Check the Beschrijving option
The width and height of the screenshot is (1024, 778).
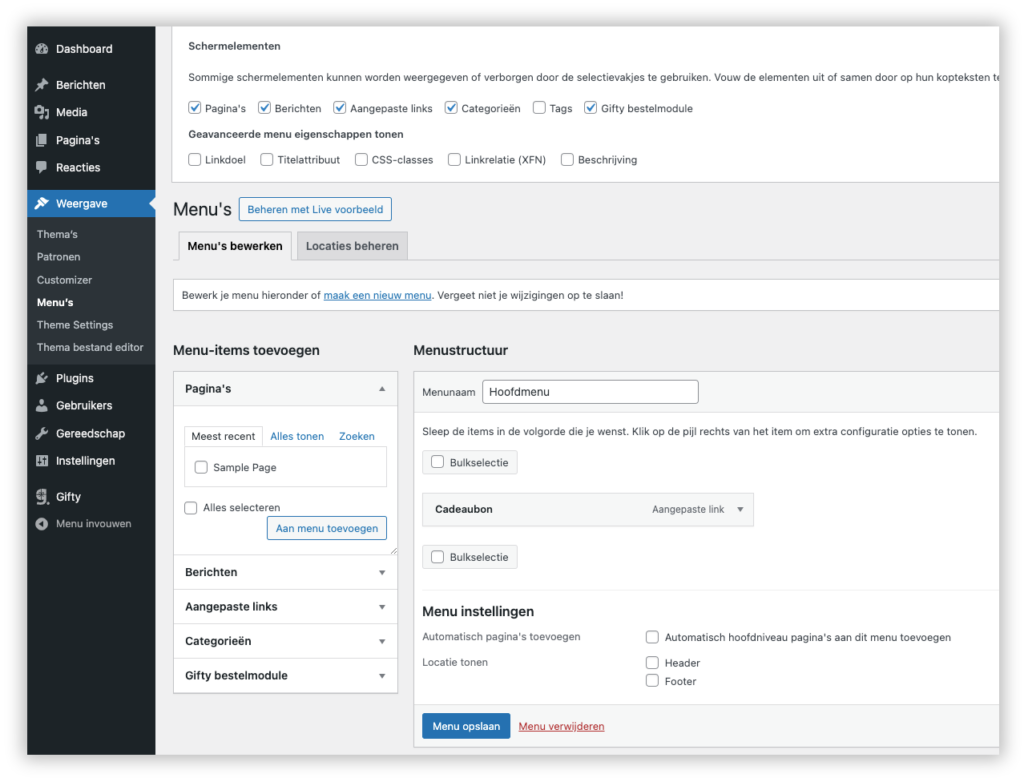coord(568,159)
